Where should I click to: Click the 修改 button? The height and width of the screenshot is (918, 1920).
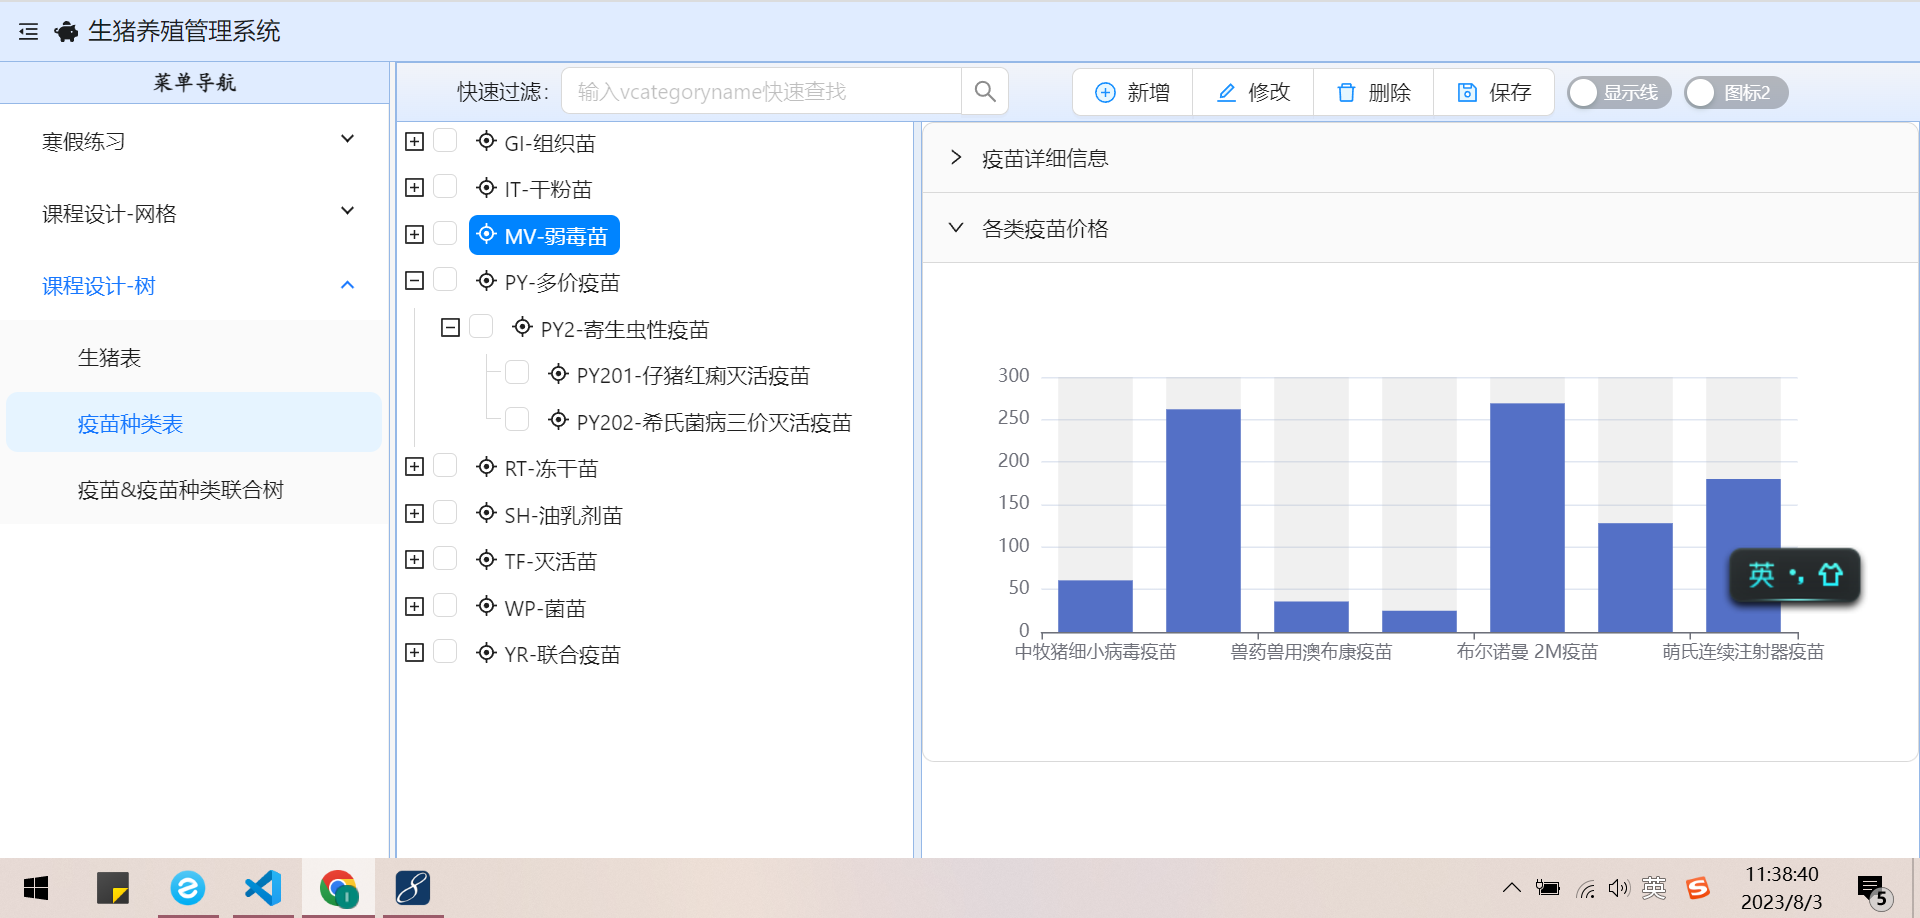tap(1253, 92)
